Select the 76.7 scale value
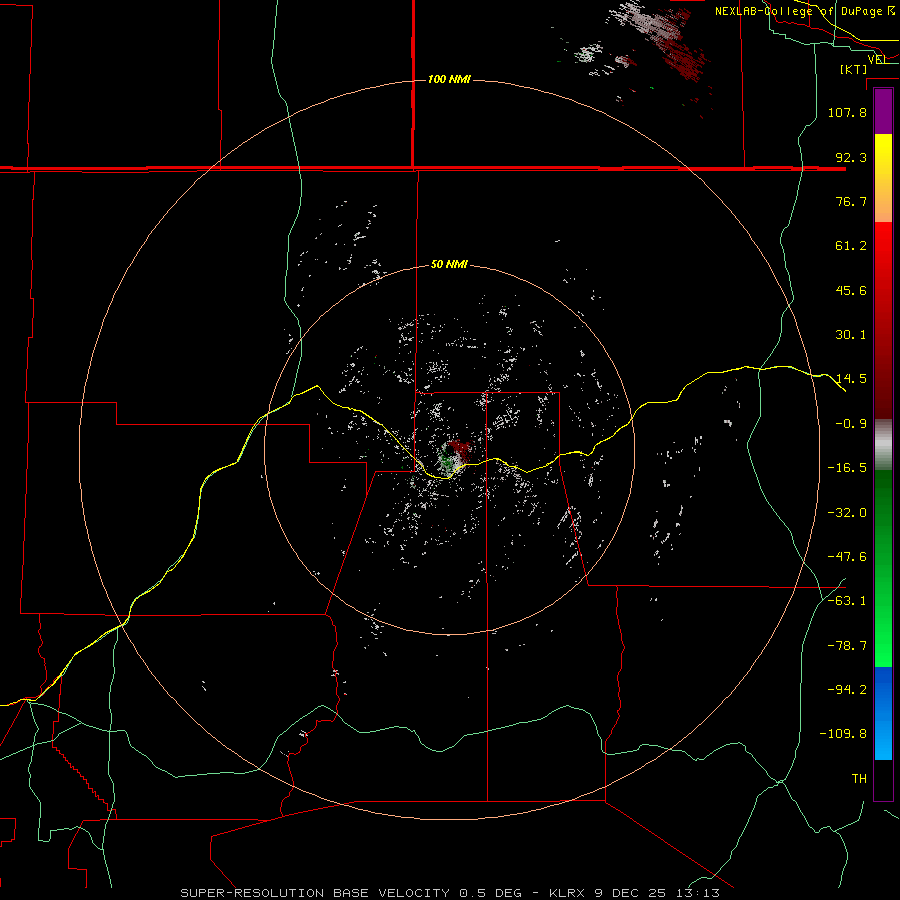Screen dimensions: 900x900 point(851,201)
